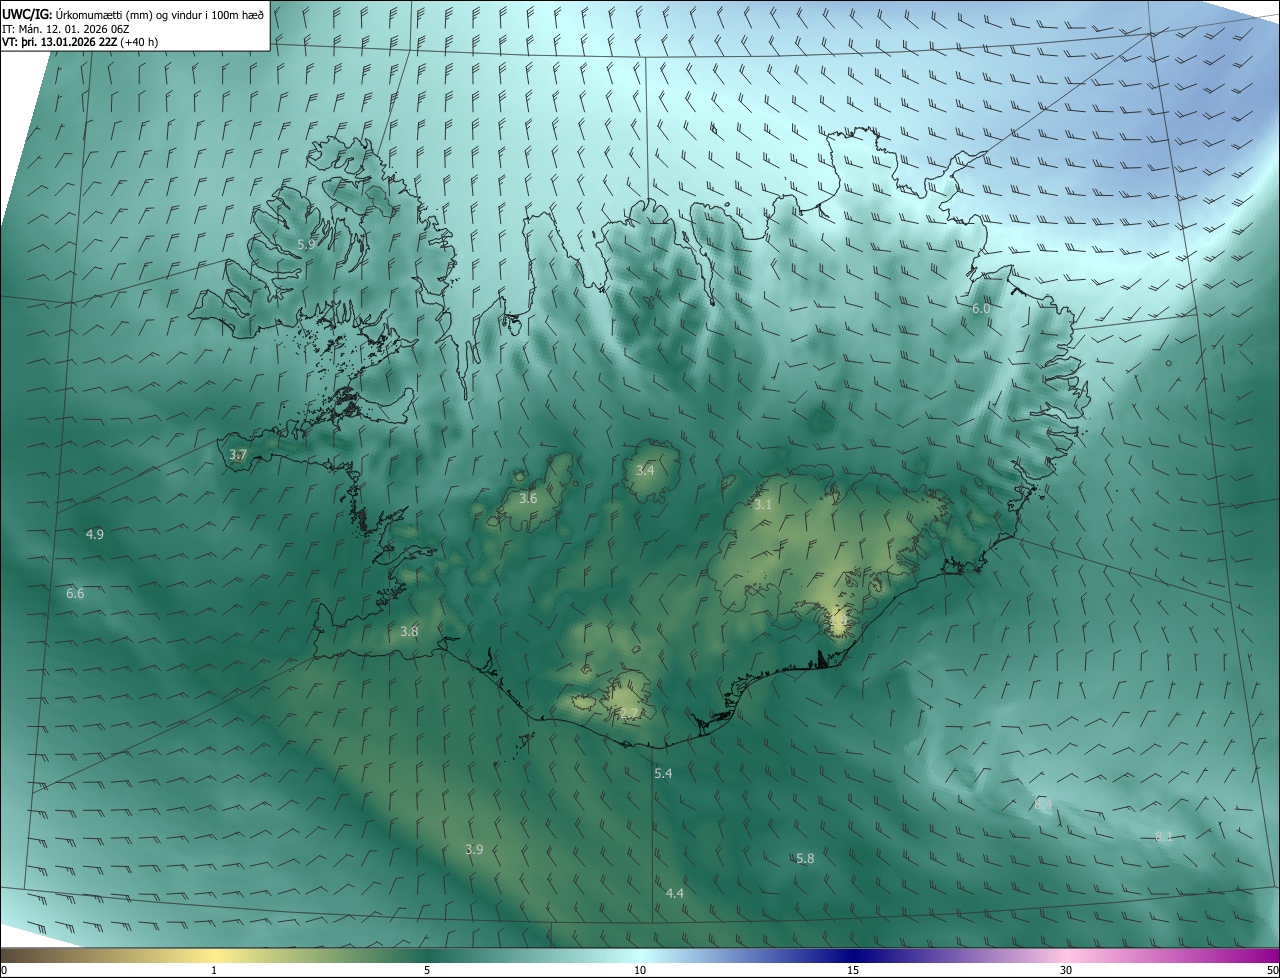Click the color scale tick label 50
This screenshot has height=978, width=1280.
click(1272, 970)
